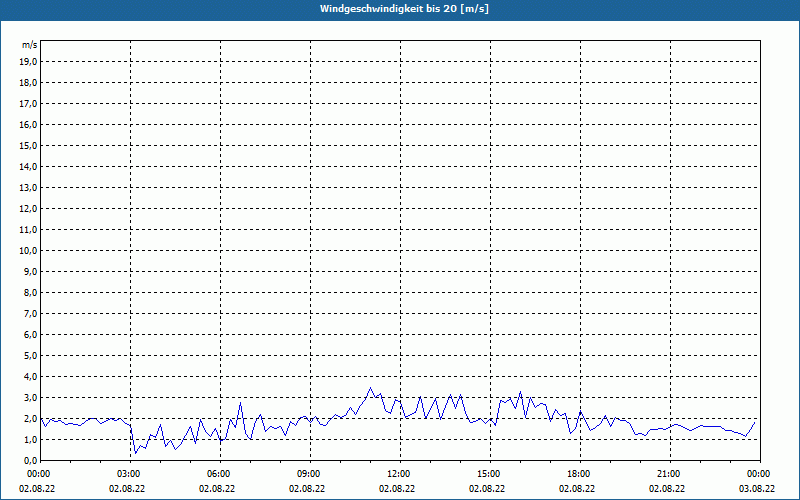Click the '13,0' y-axis label
The image size is (800, 500).
pyautogui.click(x=28, y=188)
